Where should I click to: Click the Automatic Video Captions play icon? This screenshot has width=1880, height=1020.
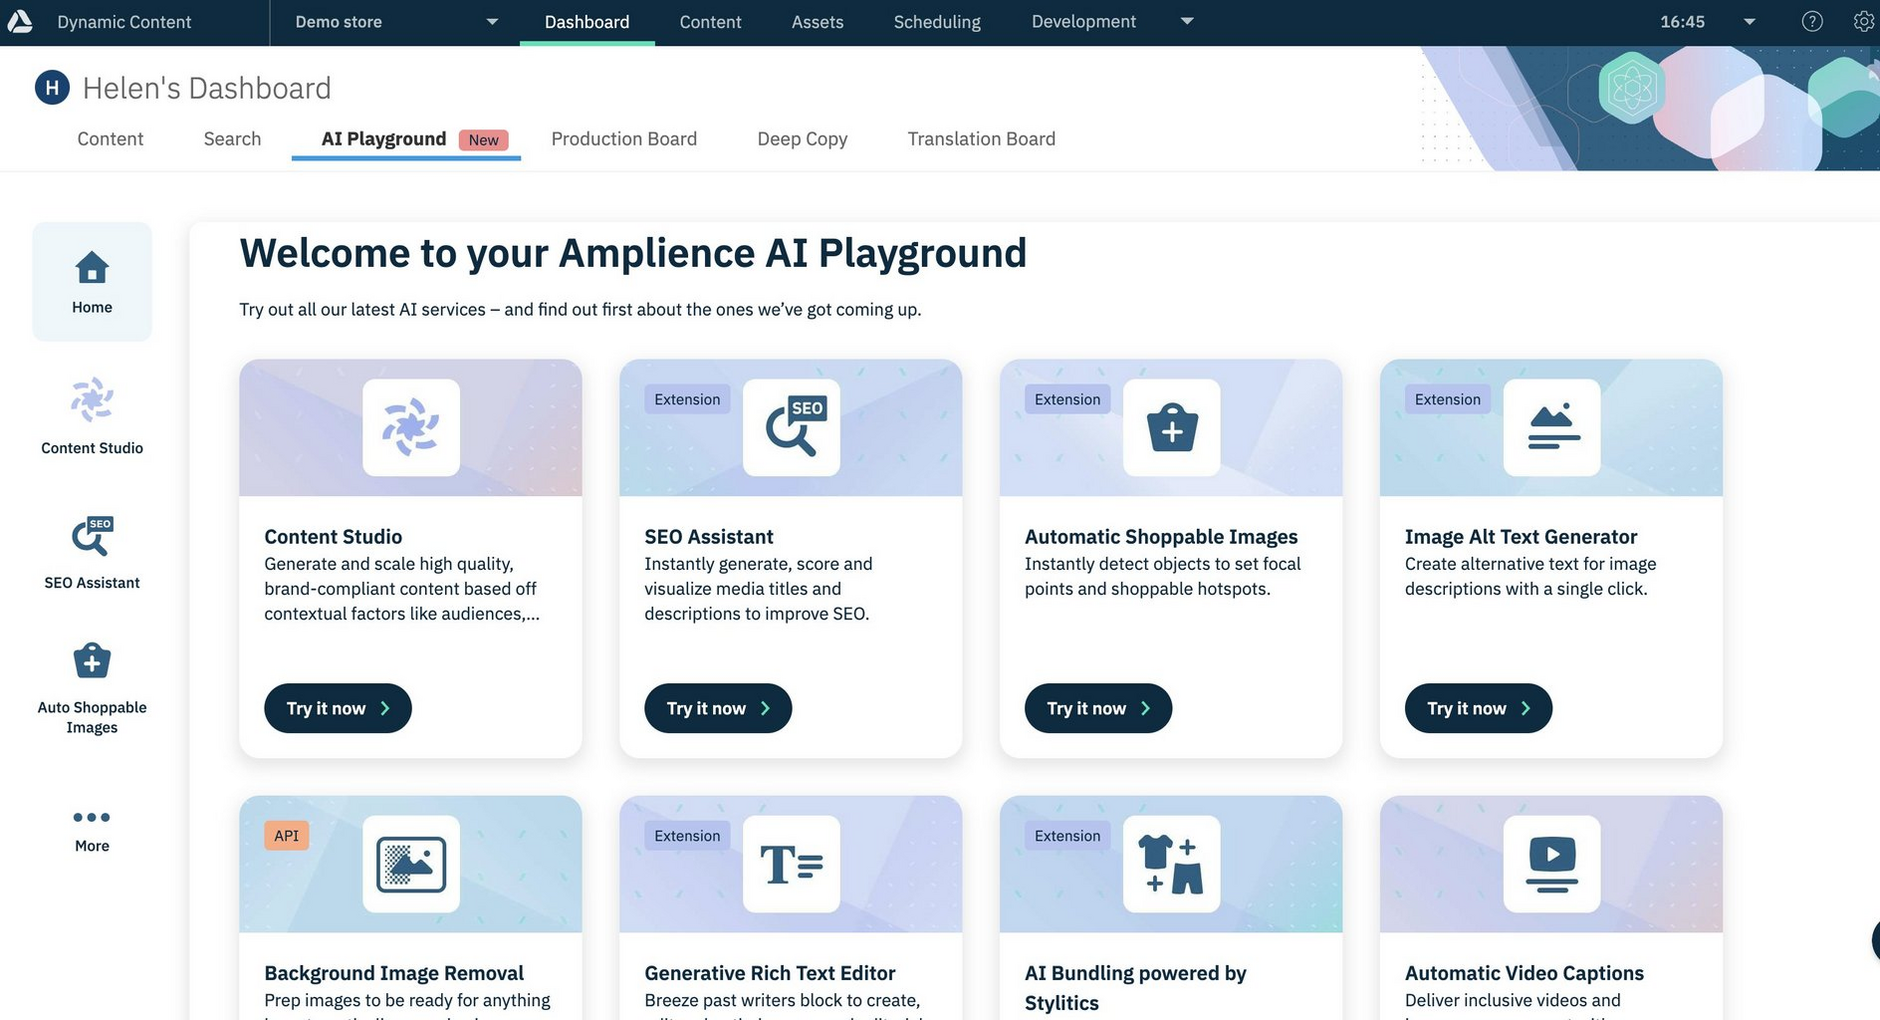(1552, 864)
